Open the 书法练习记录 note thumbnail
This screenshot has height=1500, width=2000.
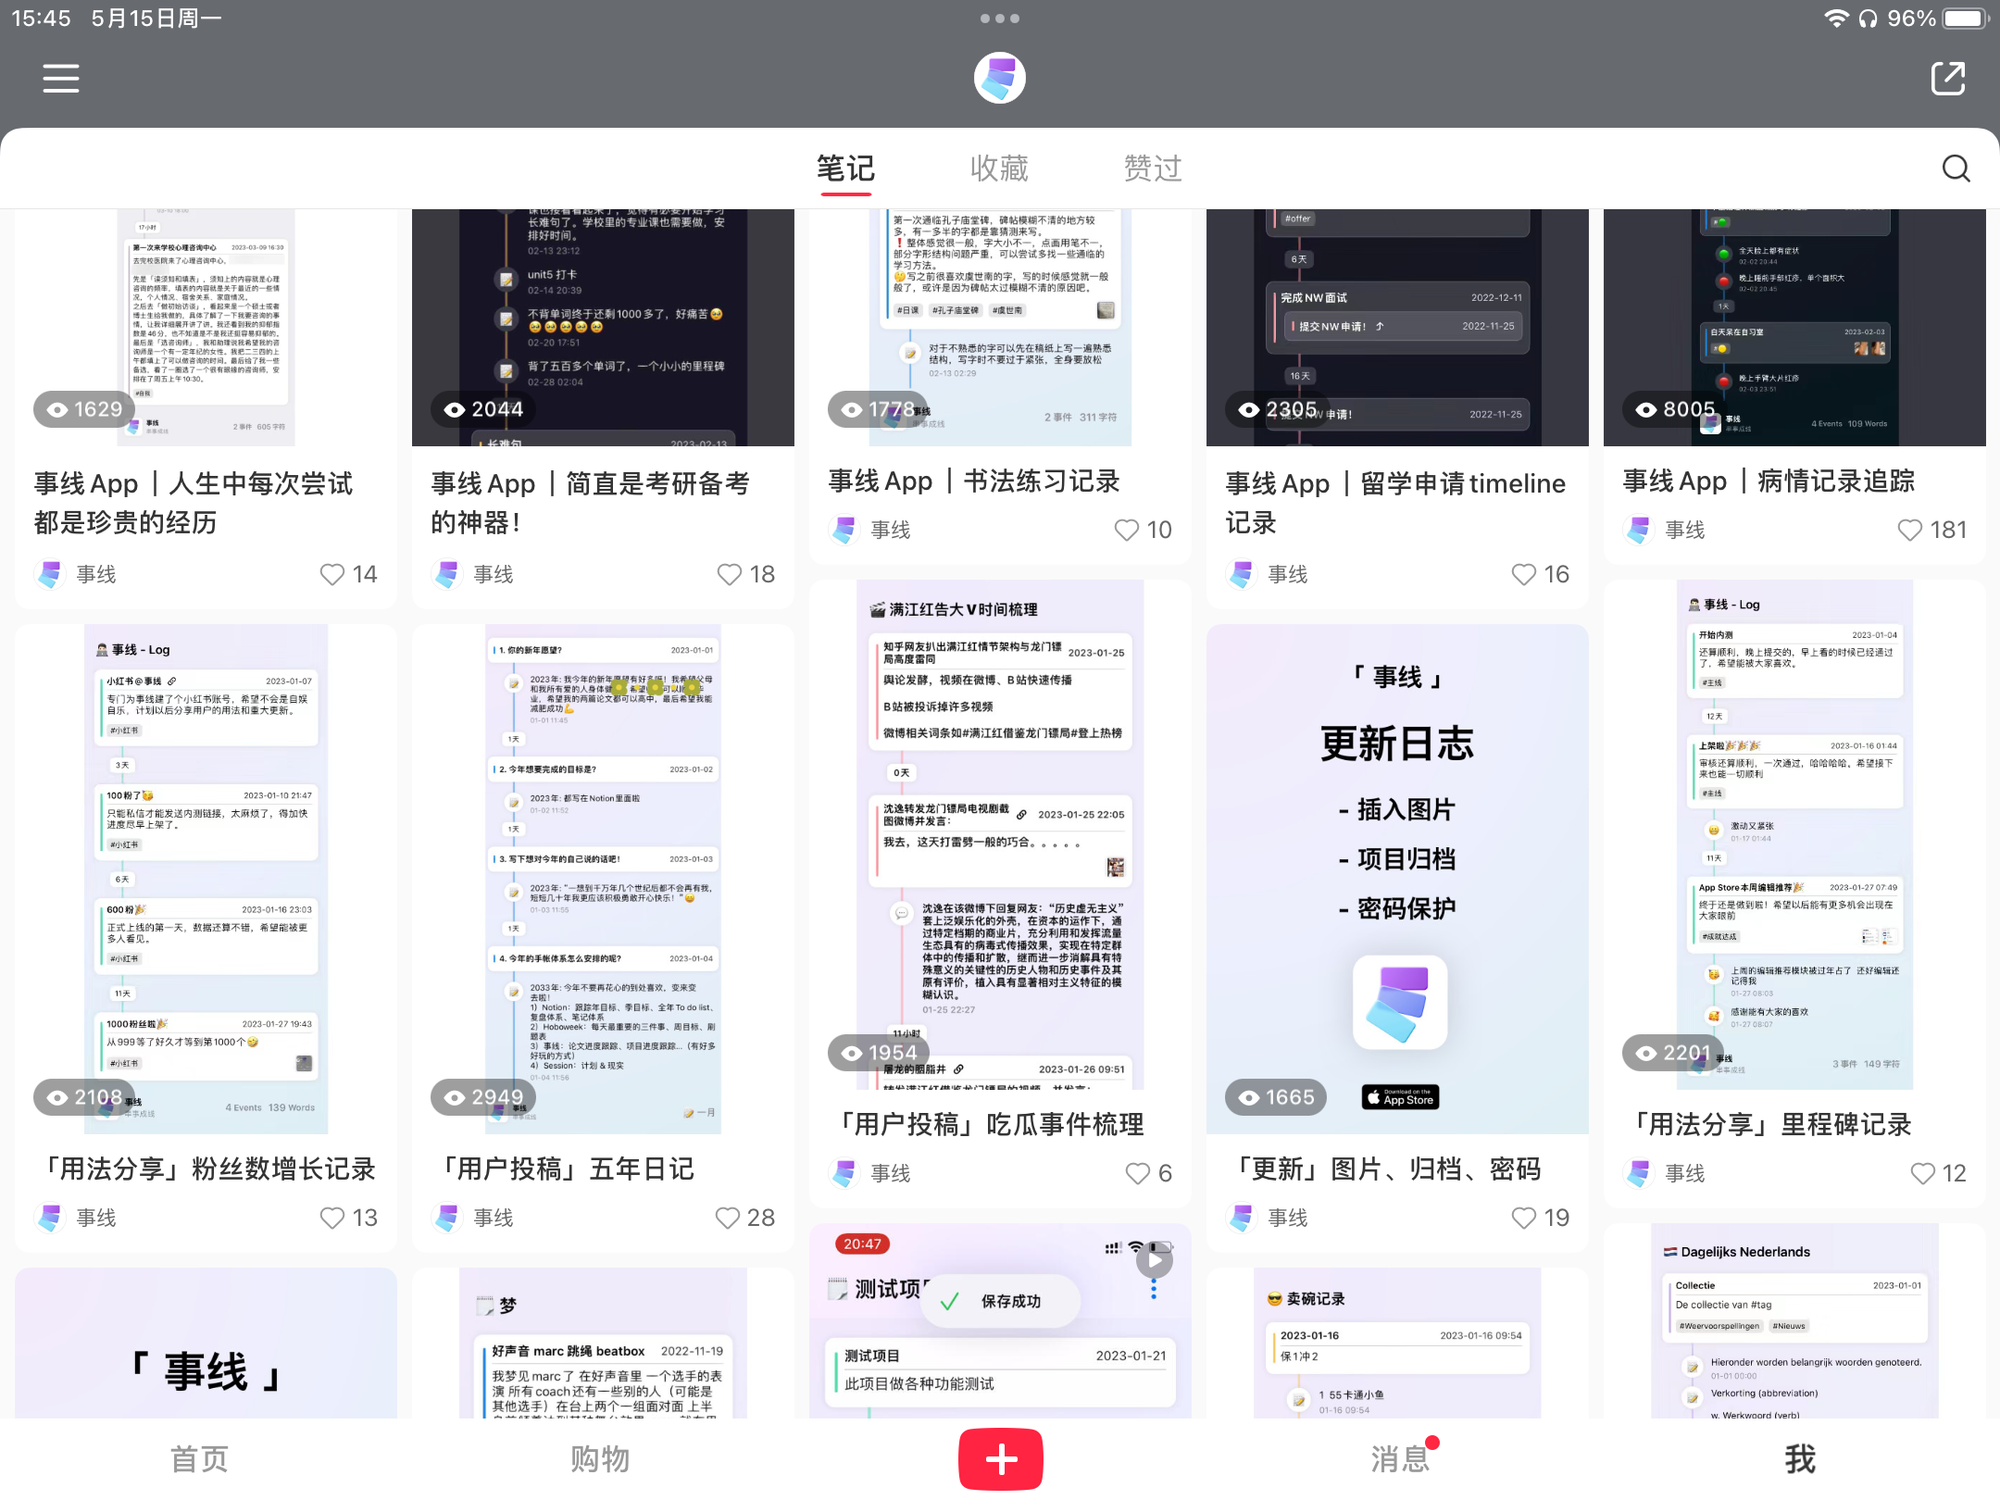1000,327
